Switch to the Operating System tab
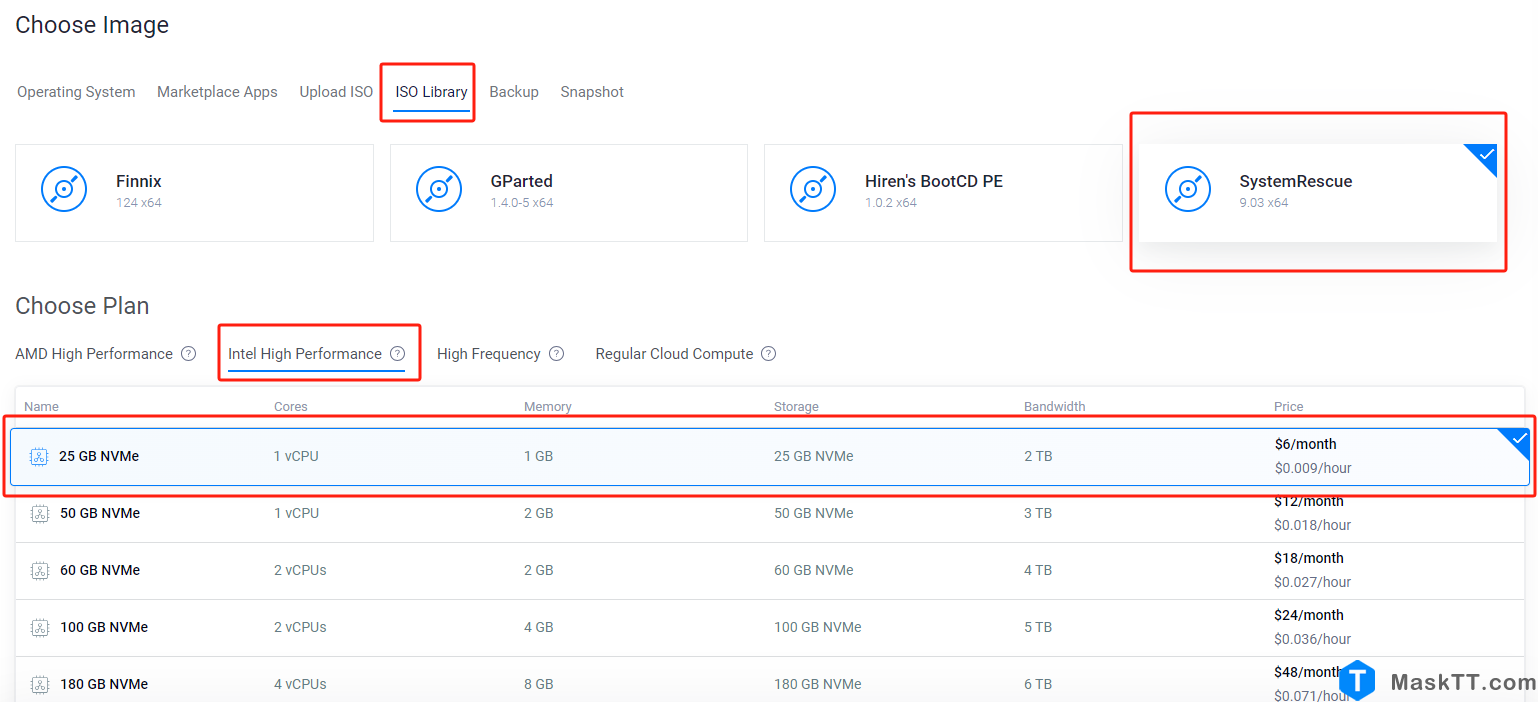 click(x=76, y=92)
